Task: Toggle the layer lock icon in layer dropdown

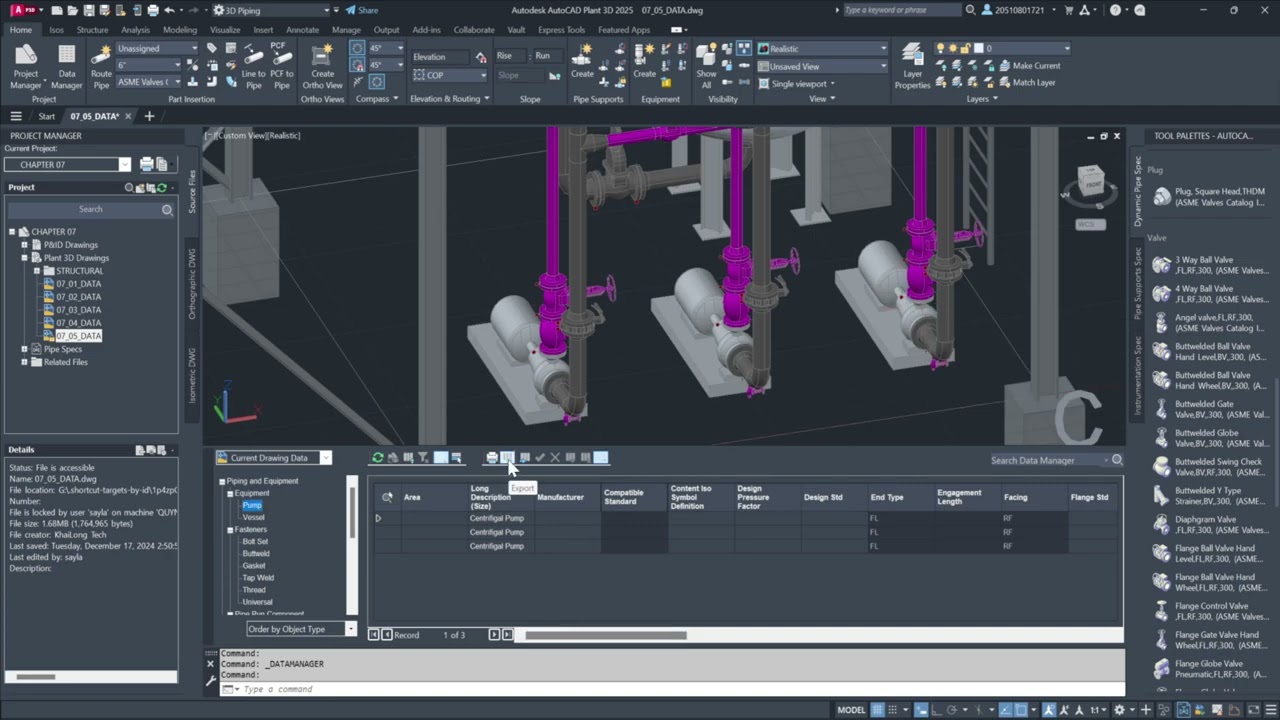Action: pyautogui.click(x=965, y=48)
